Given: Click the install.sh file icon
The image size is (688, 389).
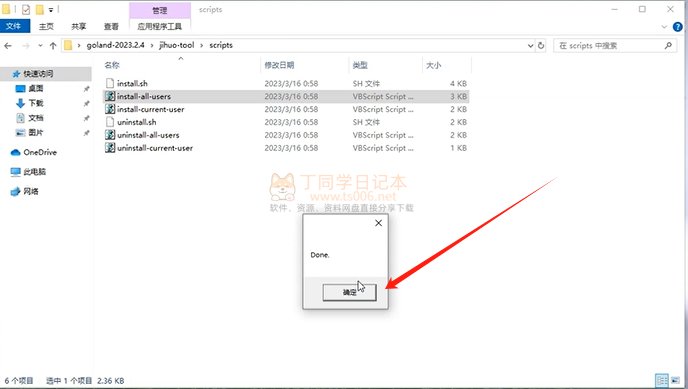Looking at the screenshot, I should (x=110, y=83).
